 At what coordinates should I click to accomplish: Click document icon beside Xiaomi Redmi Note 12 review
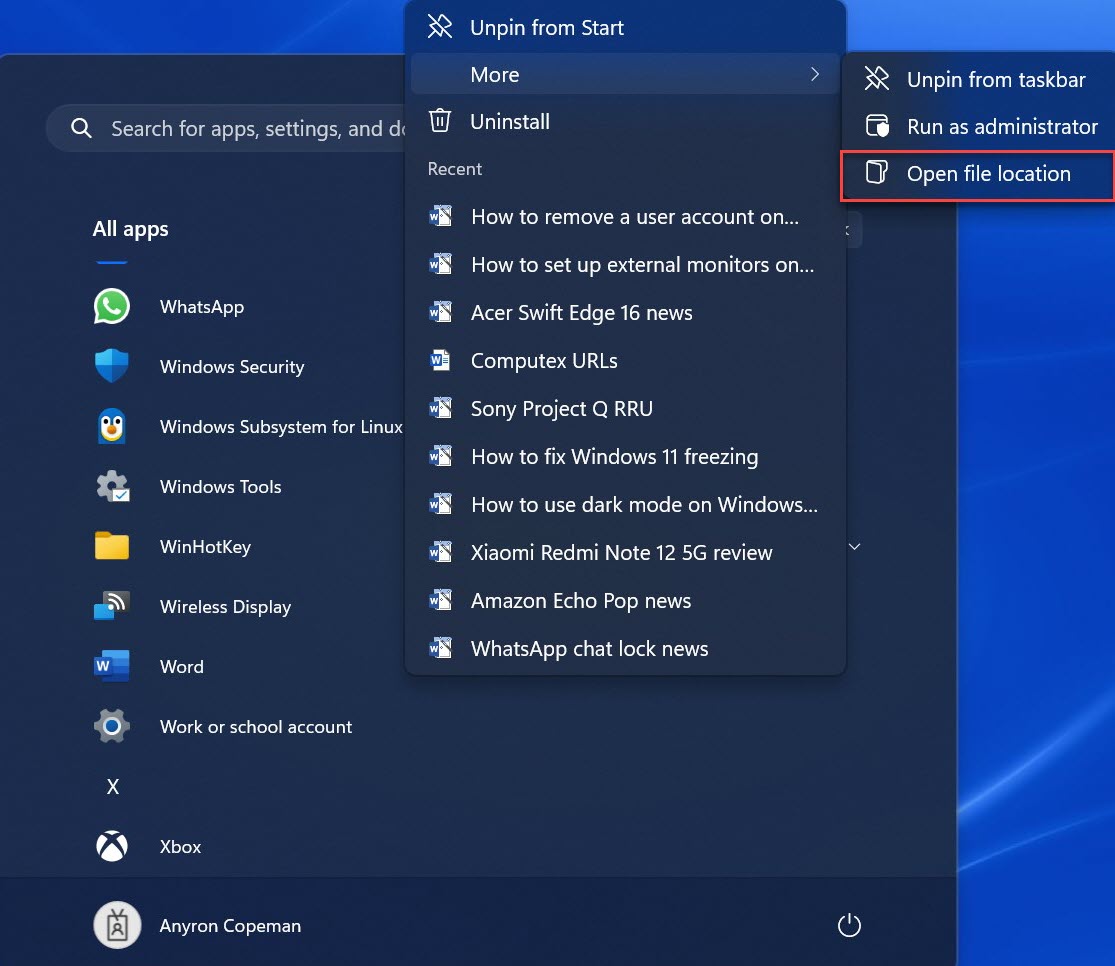[x=440, y=552]
